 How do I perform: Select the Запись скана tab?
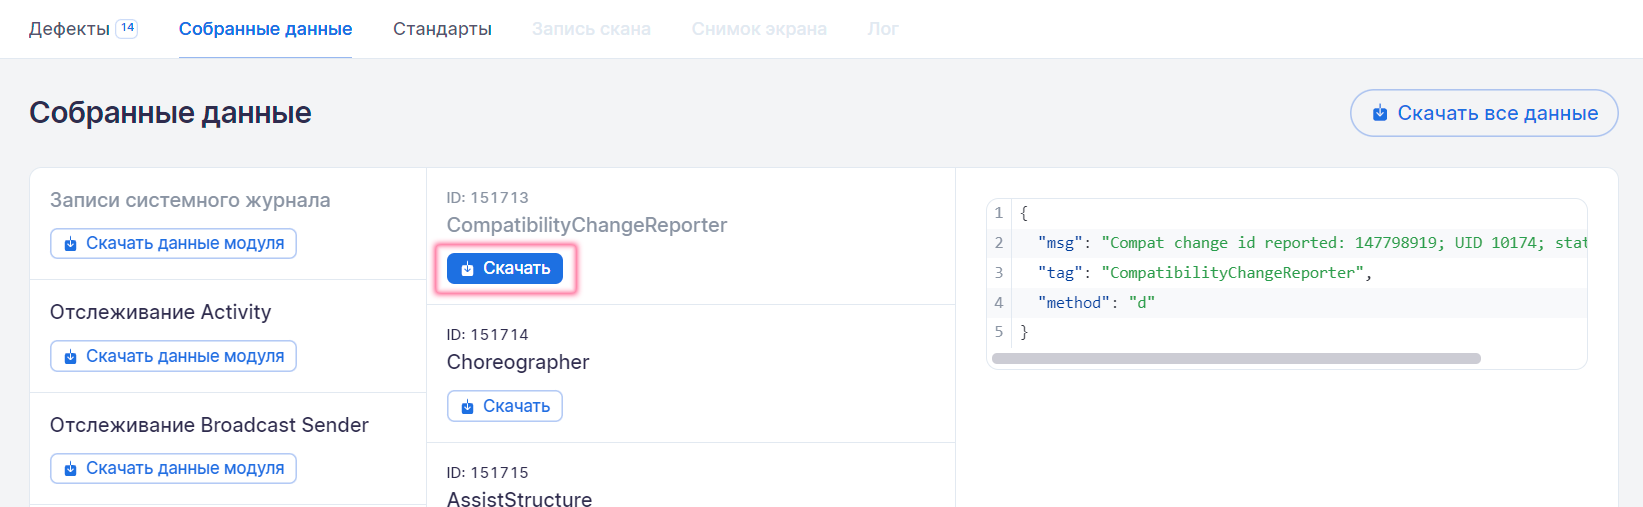(x=591, y=29)
